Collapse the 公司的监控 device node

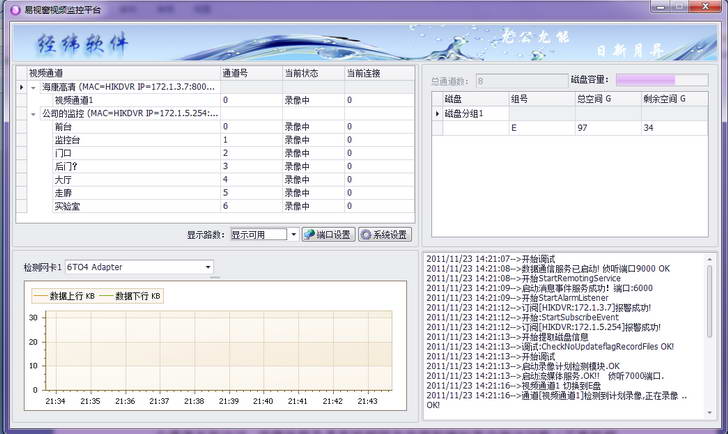tap(33, 114)
